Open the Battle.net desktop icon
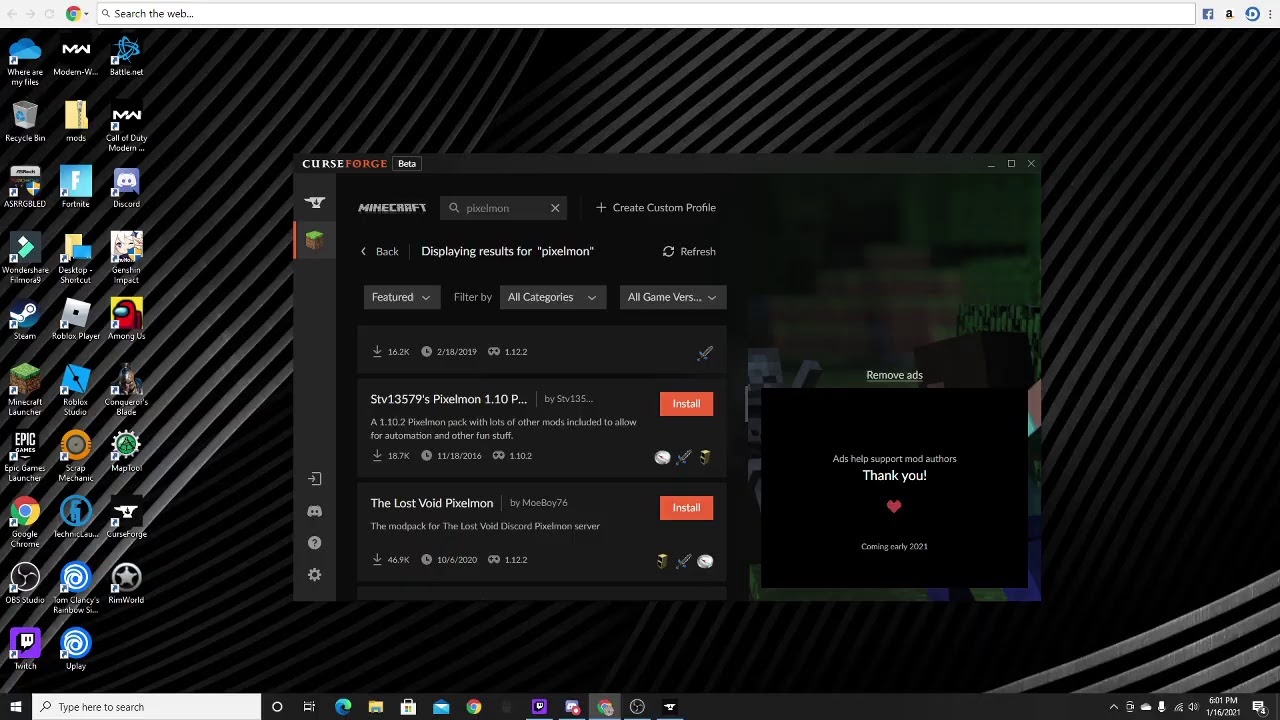This screenshot has width=1280, height=720. click(x=126, y=57)
